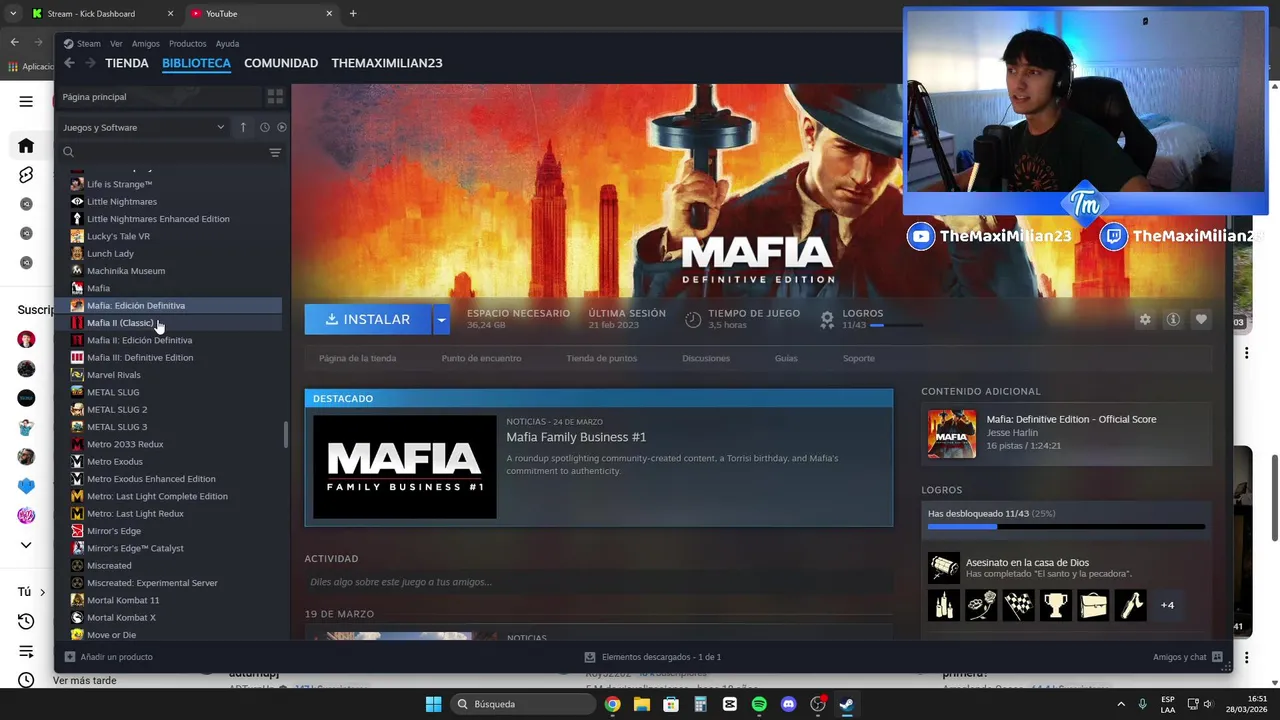Switch to COMUNIDAD tab
The image size is (1280, 720).
tap(281, 63)
